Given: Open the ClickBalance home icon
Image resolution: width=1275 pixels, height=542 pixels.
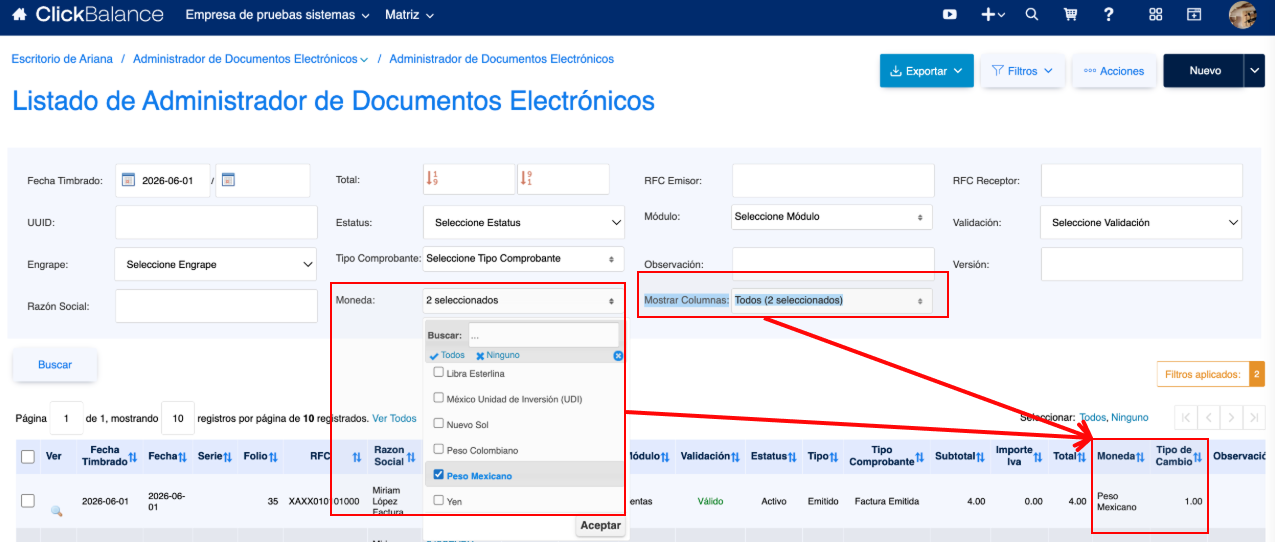Looking at the screenshot, I should coord(19,15).
